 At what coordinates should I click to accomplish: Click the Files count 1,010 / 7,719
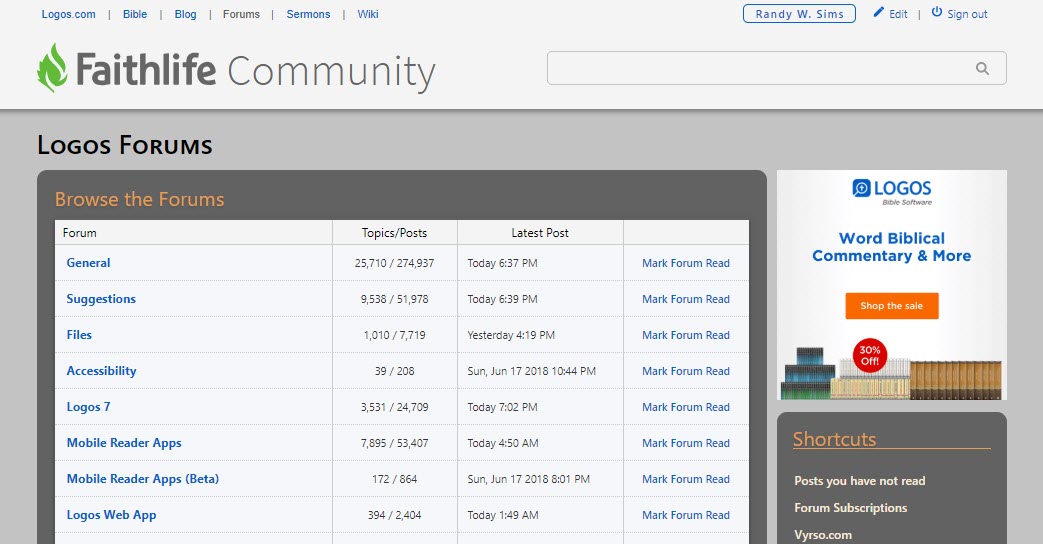click(x=394, y=335)
